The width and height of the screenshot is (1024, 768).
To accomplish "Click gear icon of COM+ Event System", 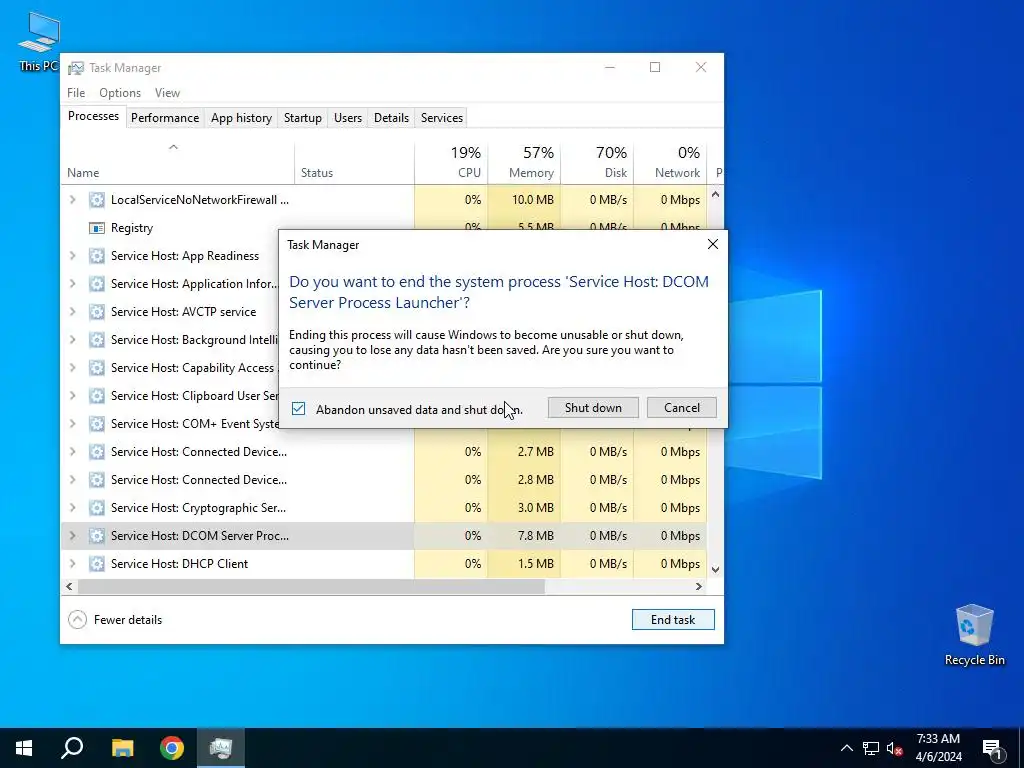I will point(97,424).
